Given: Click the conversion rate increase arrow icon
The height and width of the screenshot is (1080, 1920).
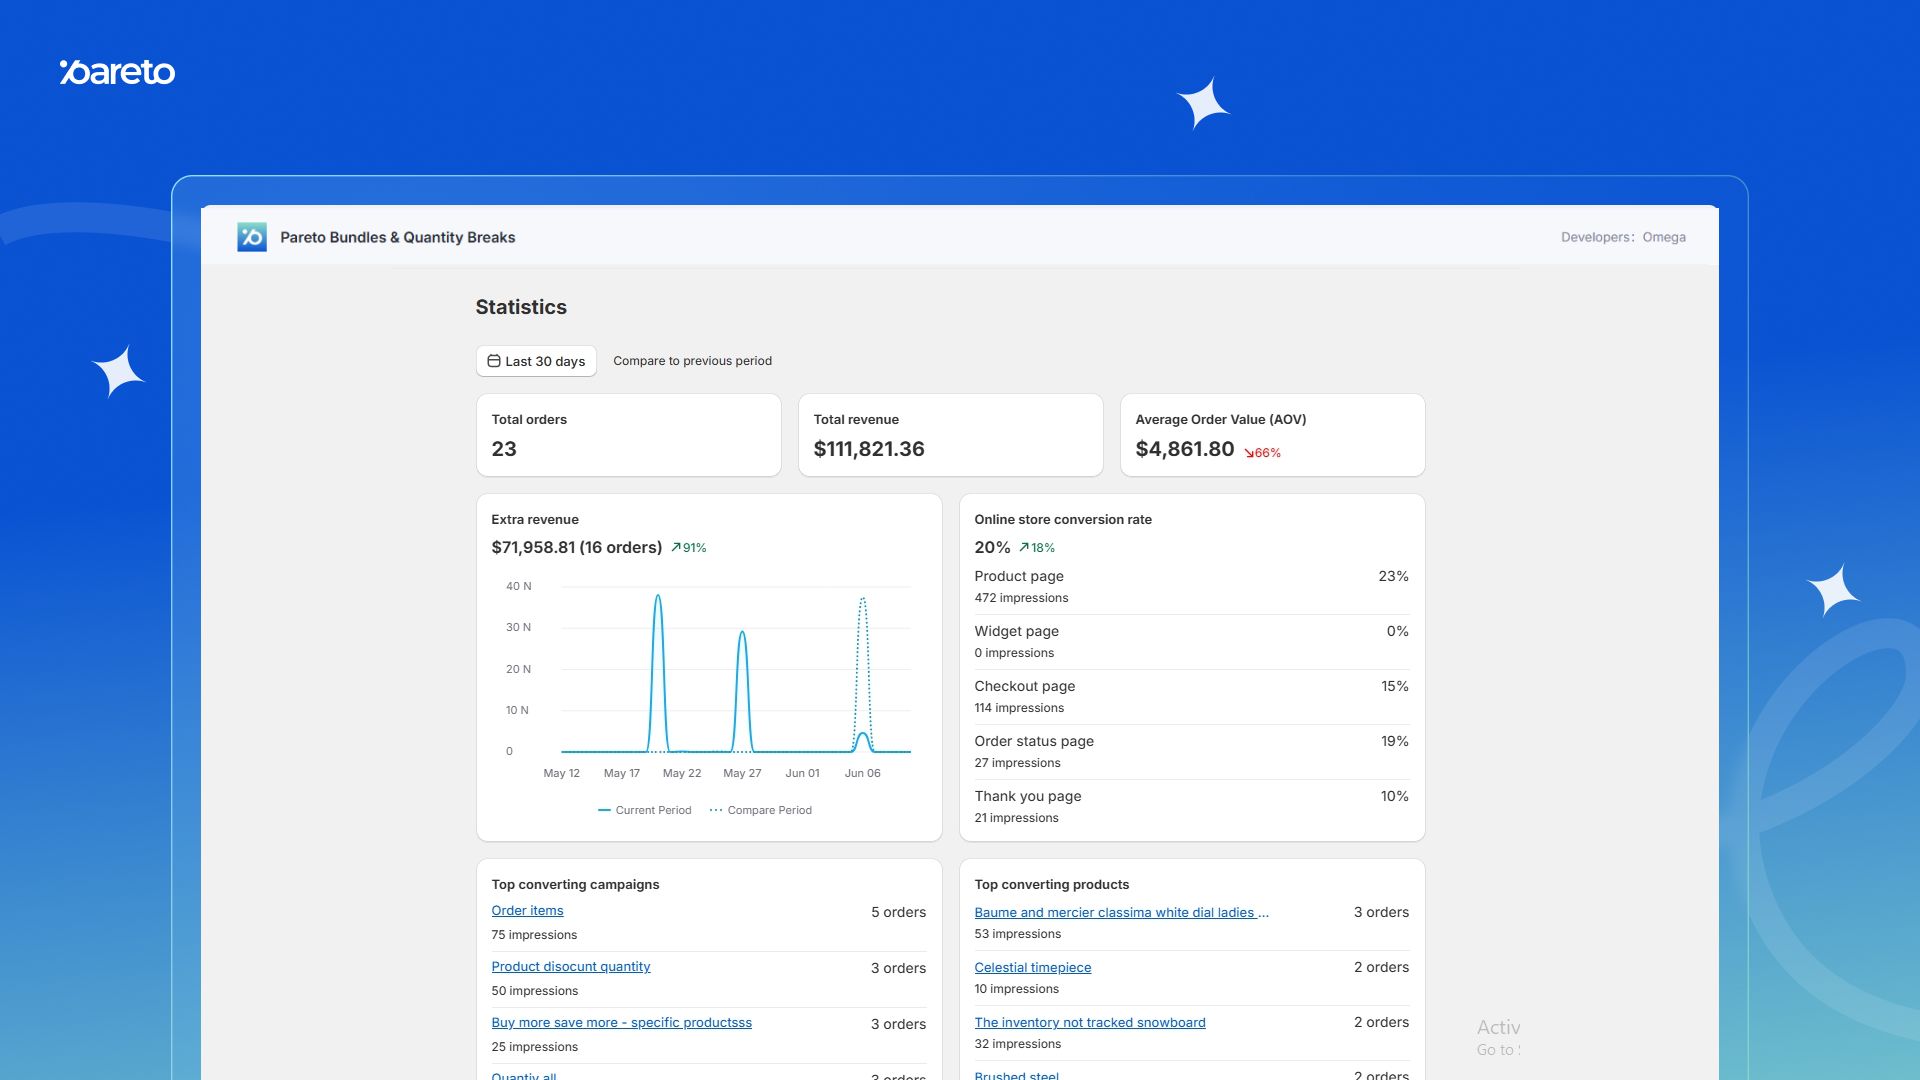Looking at the screenshot, I should [1024, 548].
